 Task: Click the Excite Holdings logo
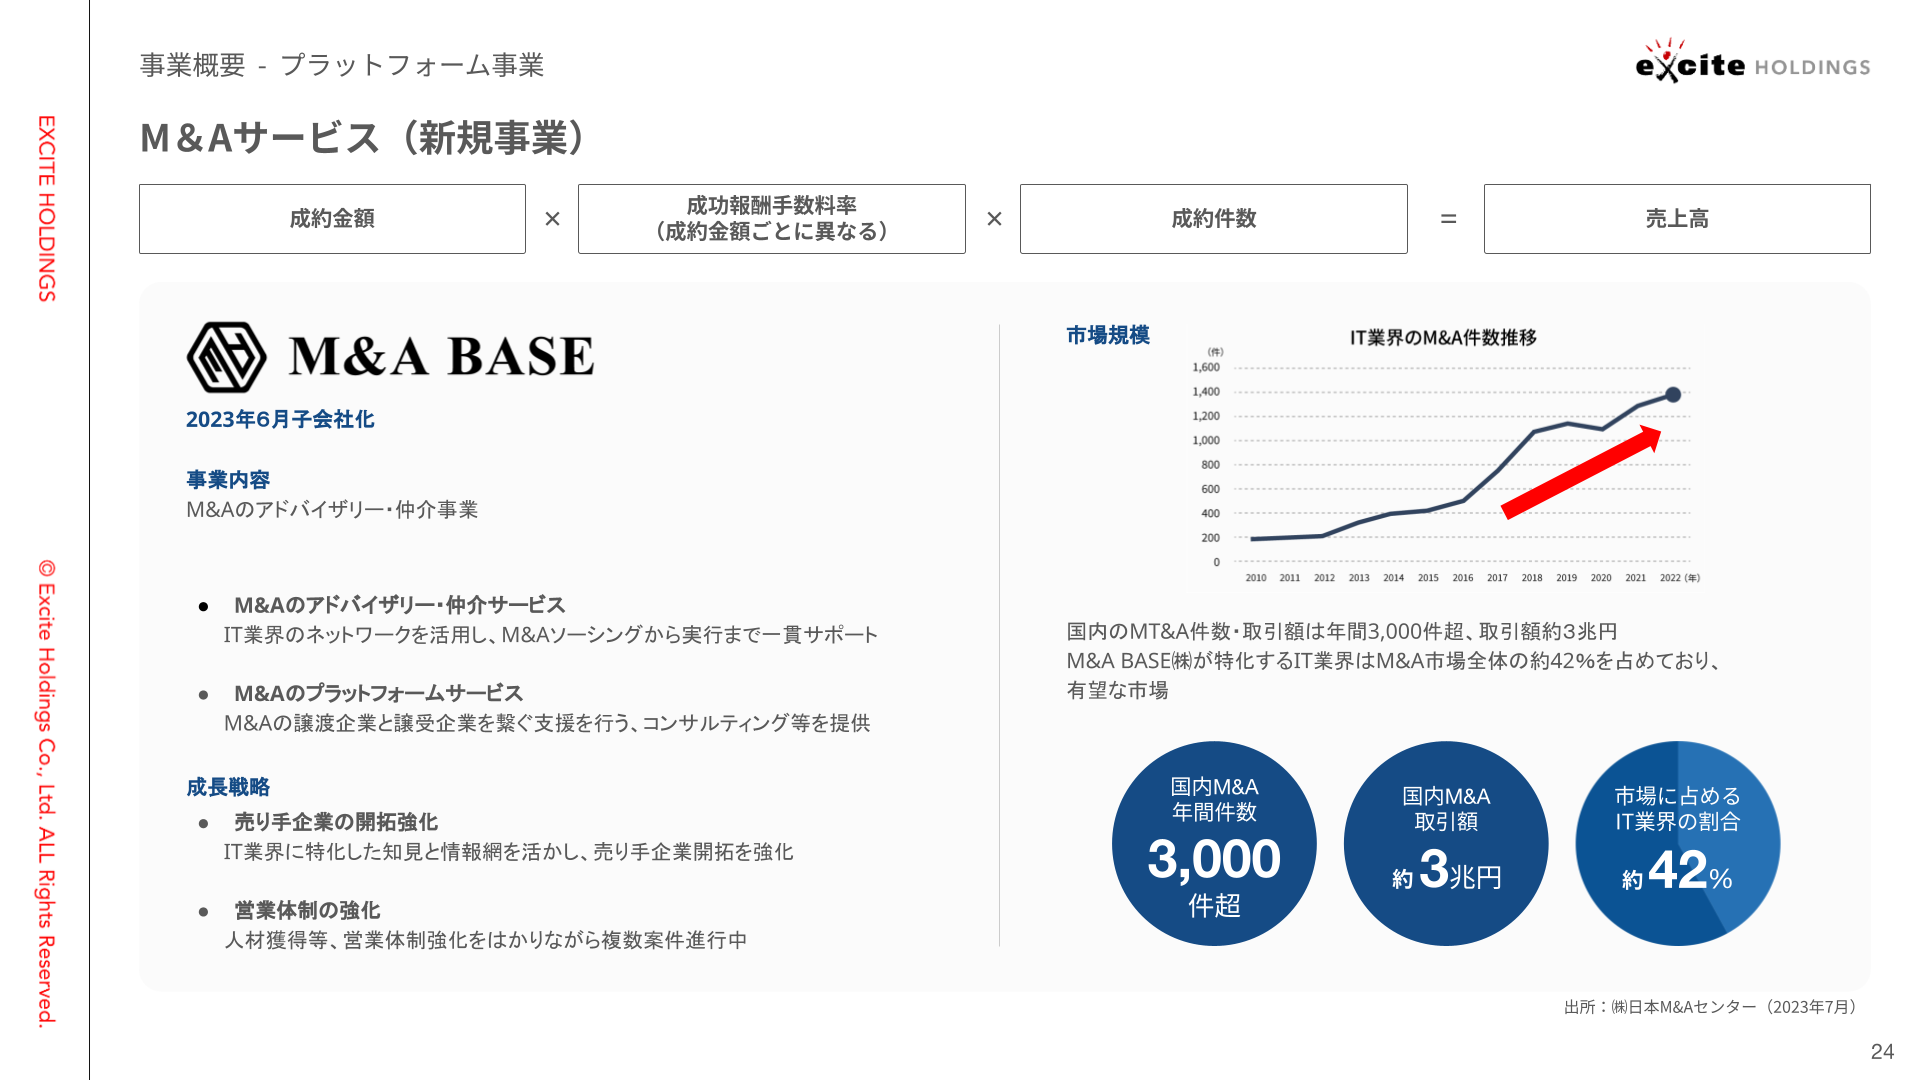coord(1753,61)
